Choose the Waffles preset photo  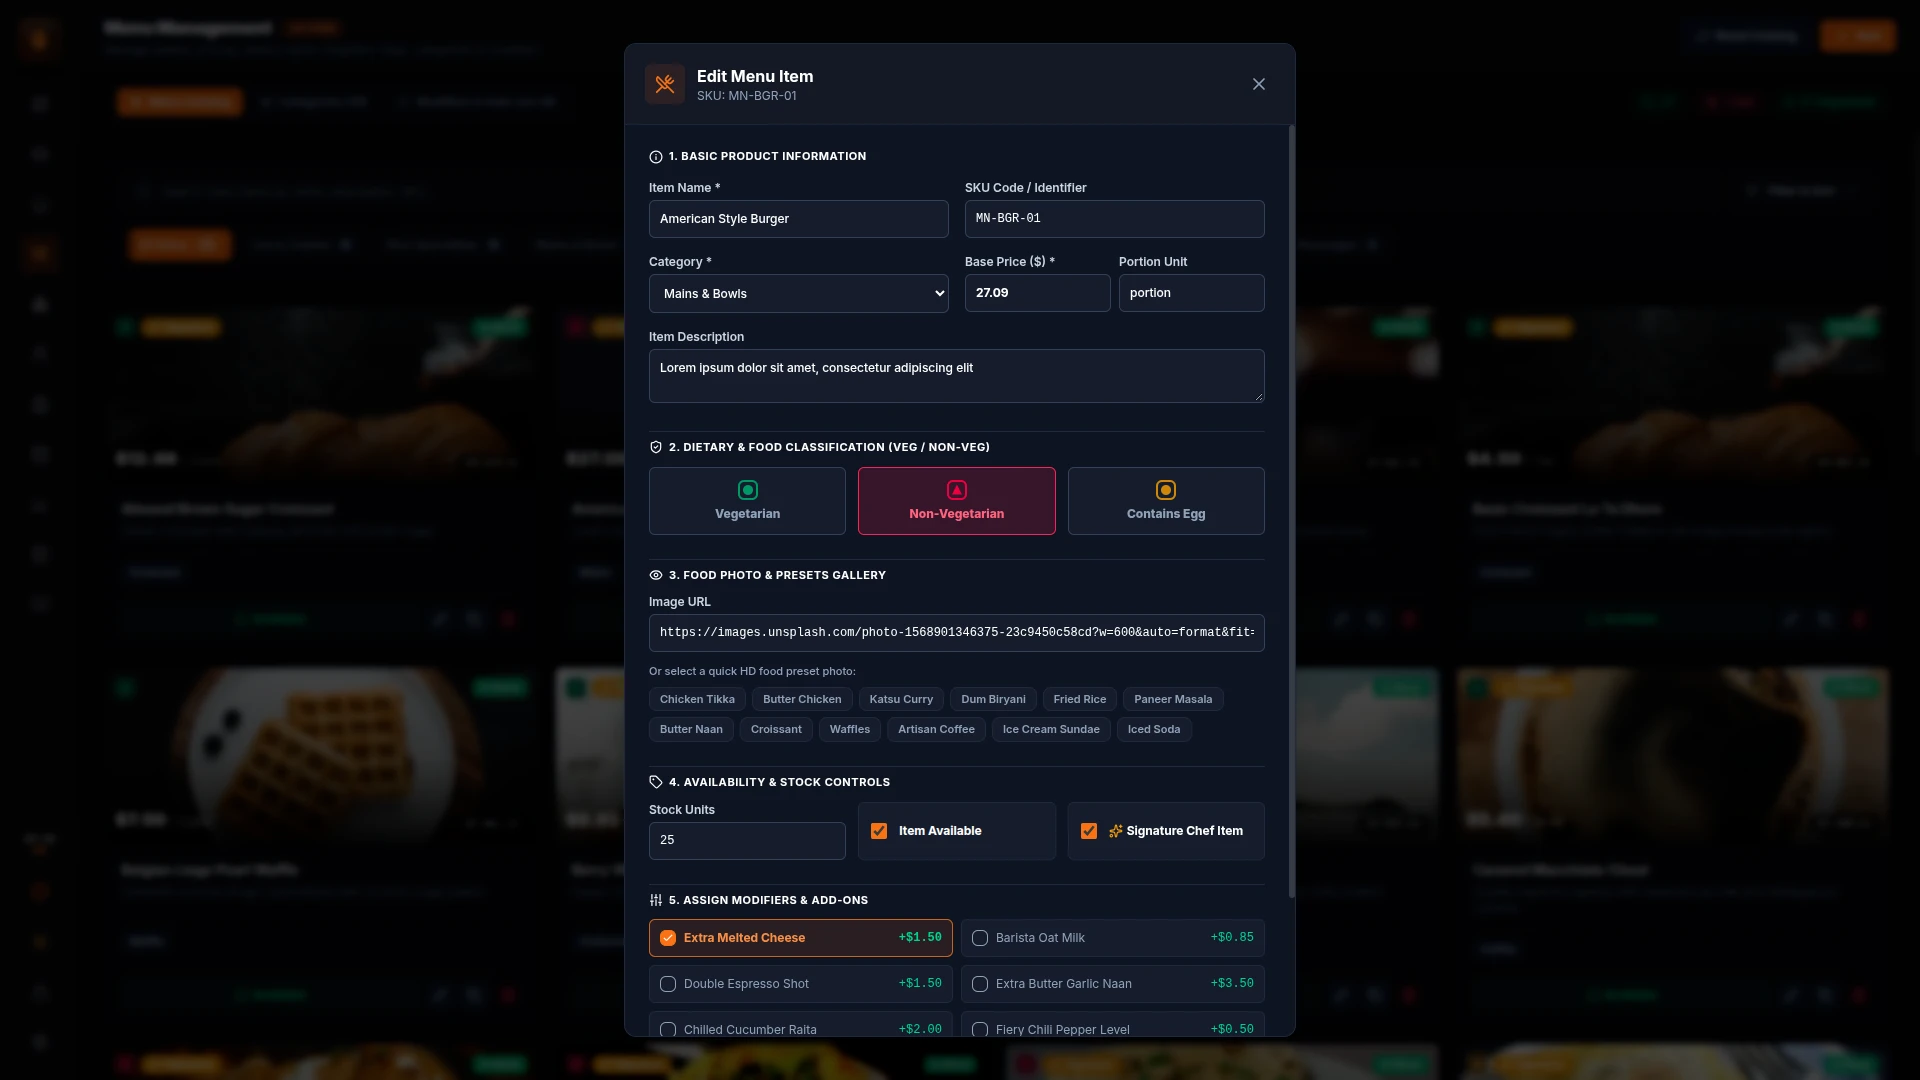click(850, 729)
